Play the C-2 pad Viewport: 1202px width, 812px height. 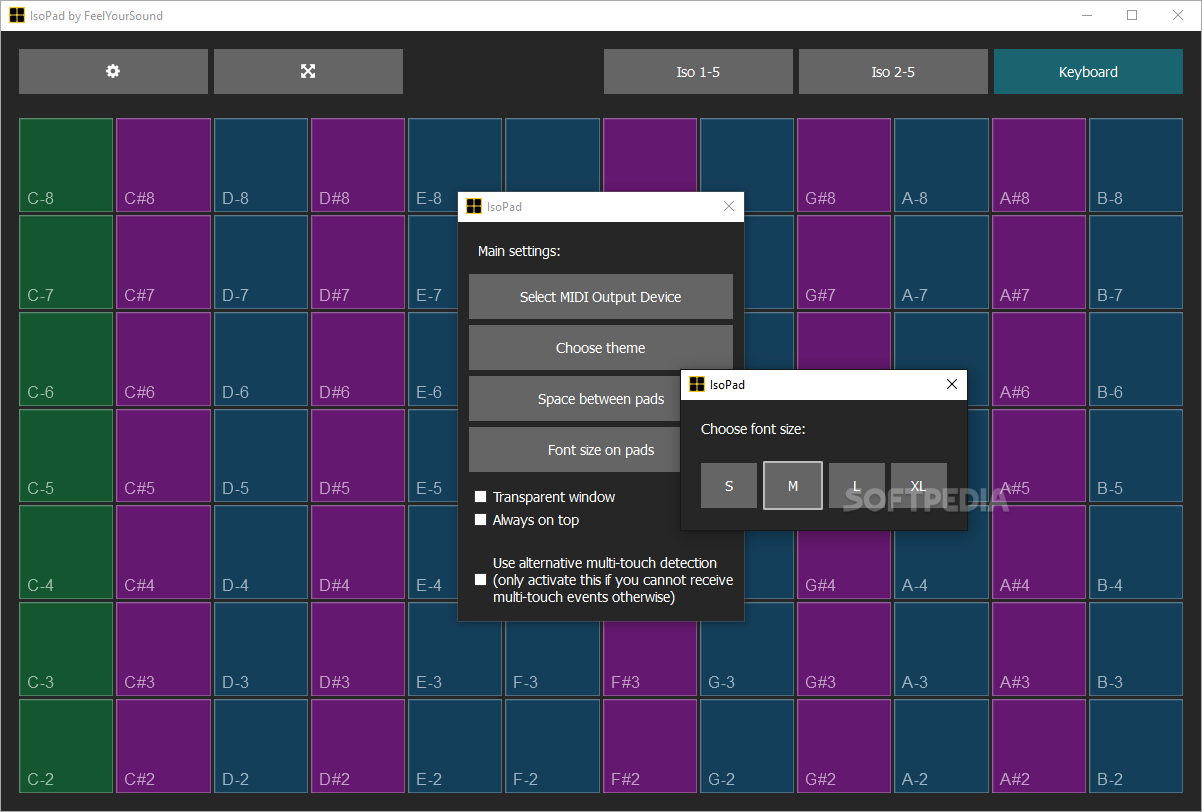tap(66, 747)
